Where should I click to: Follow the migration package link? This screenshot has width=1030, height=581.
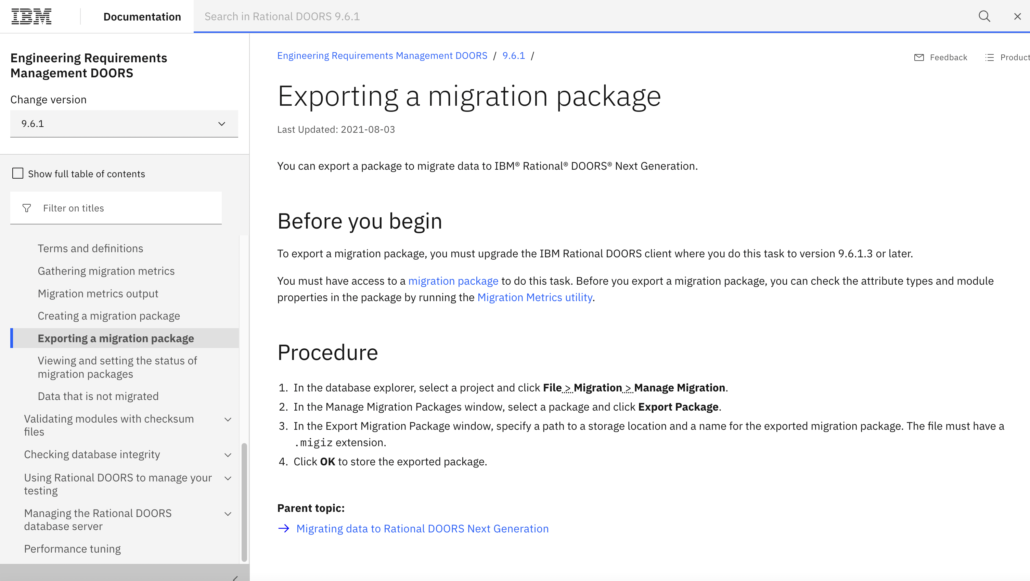click(453, 281)
